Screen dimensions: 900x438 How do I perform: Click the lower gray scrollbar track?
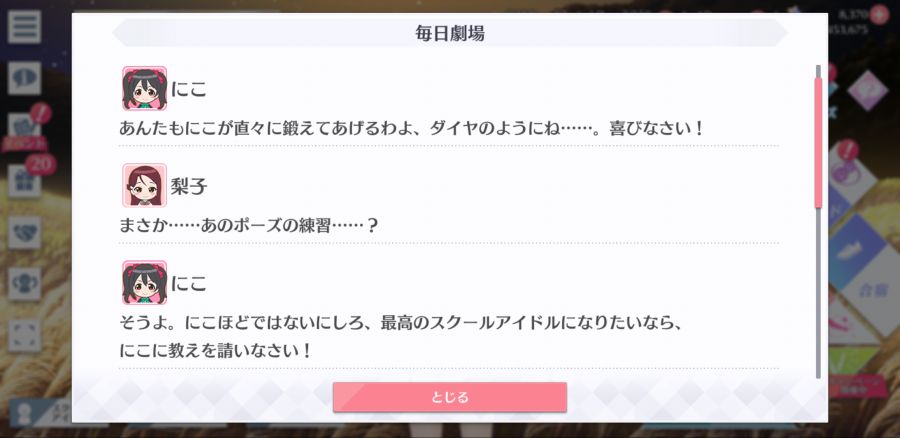pos(818,293)
